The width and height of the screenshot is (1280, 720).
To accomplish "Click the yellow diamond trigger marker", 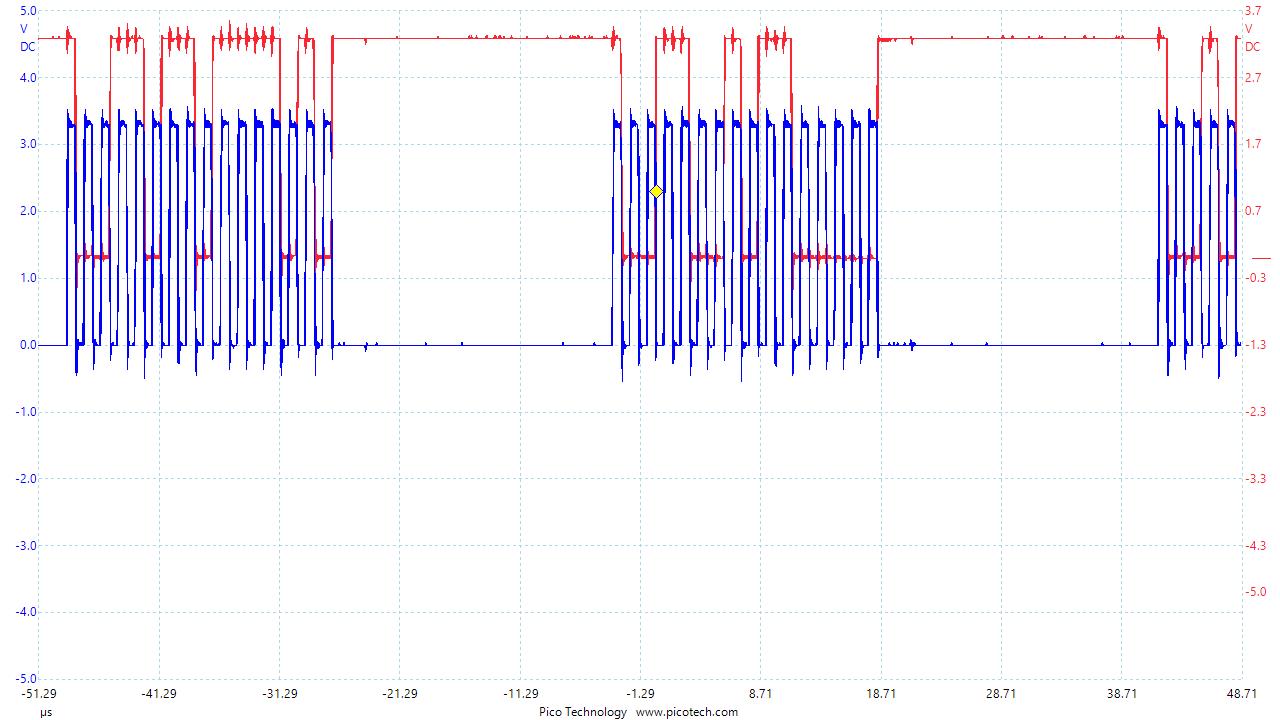I will point(656,191).
